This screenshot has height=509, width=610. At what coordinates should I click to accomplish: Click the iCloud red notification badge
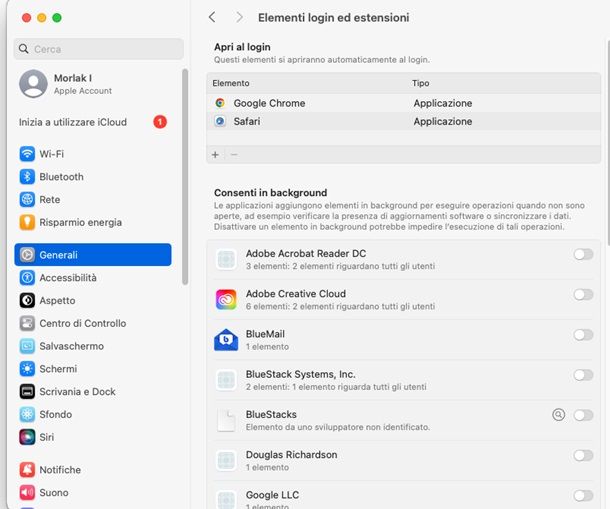160,122
